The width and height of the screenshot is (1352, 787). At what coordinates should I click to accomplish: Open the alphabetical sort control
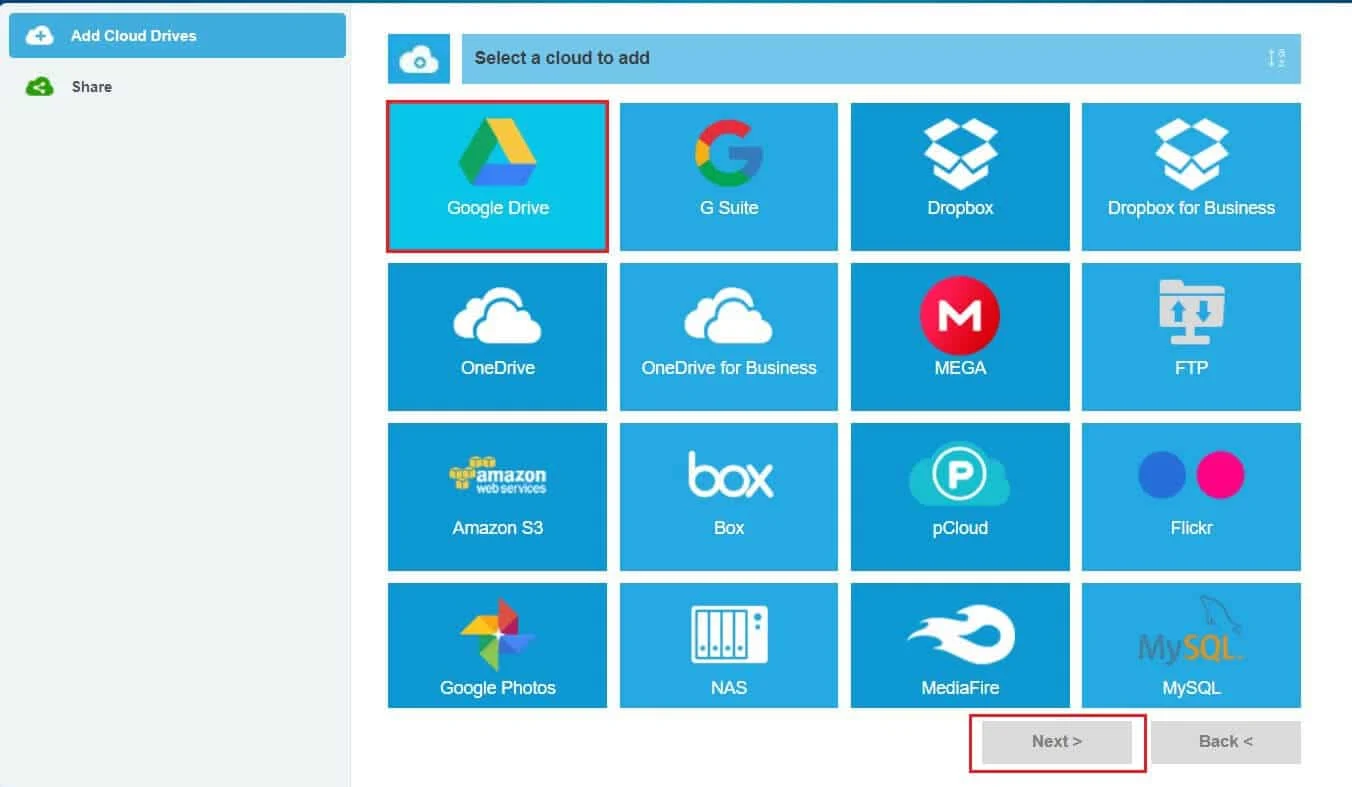click(x=1276, y=58)
